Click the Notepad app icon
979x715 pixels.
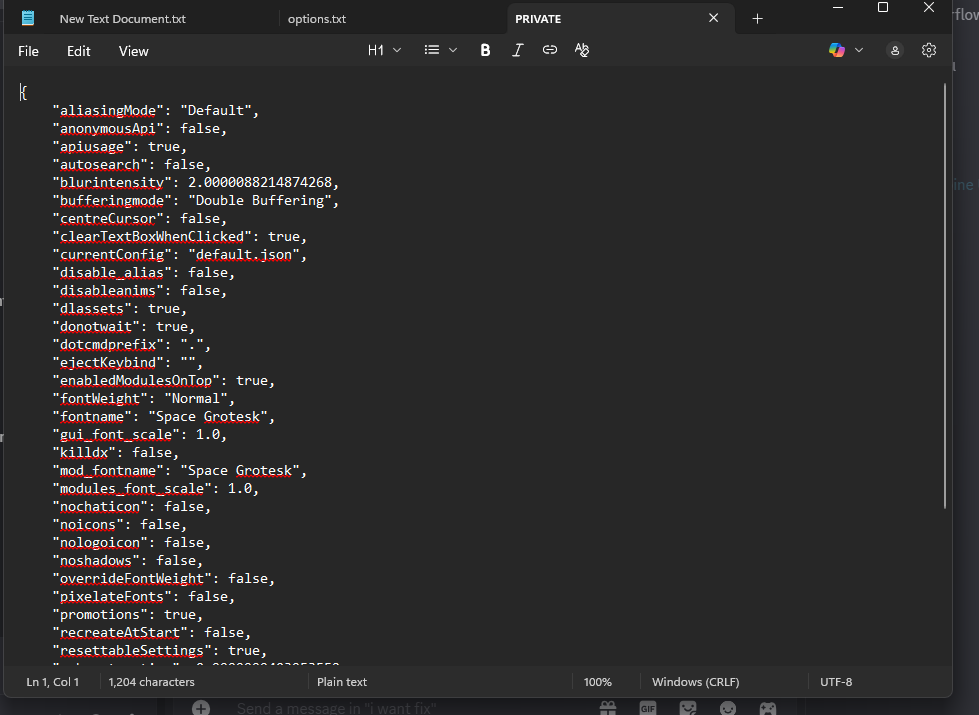[x=27, y=18]
